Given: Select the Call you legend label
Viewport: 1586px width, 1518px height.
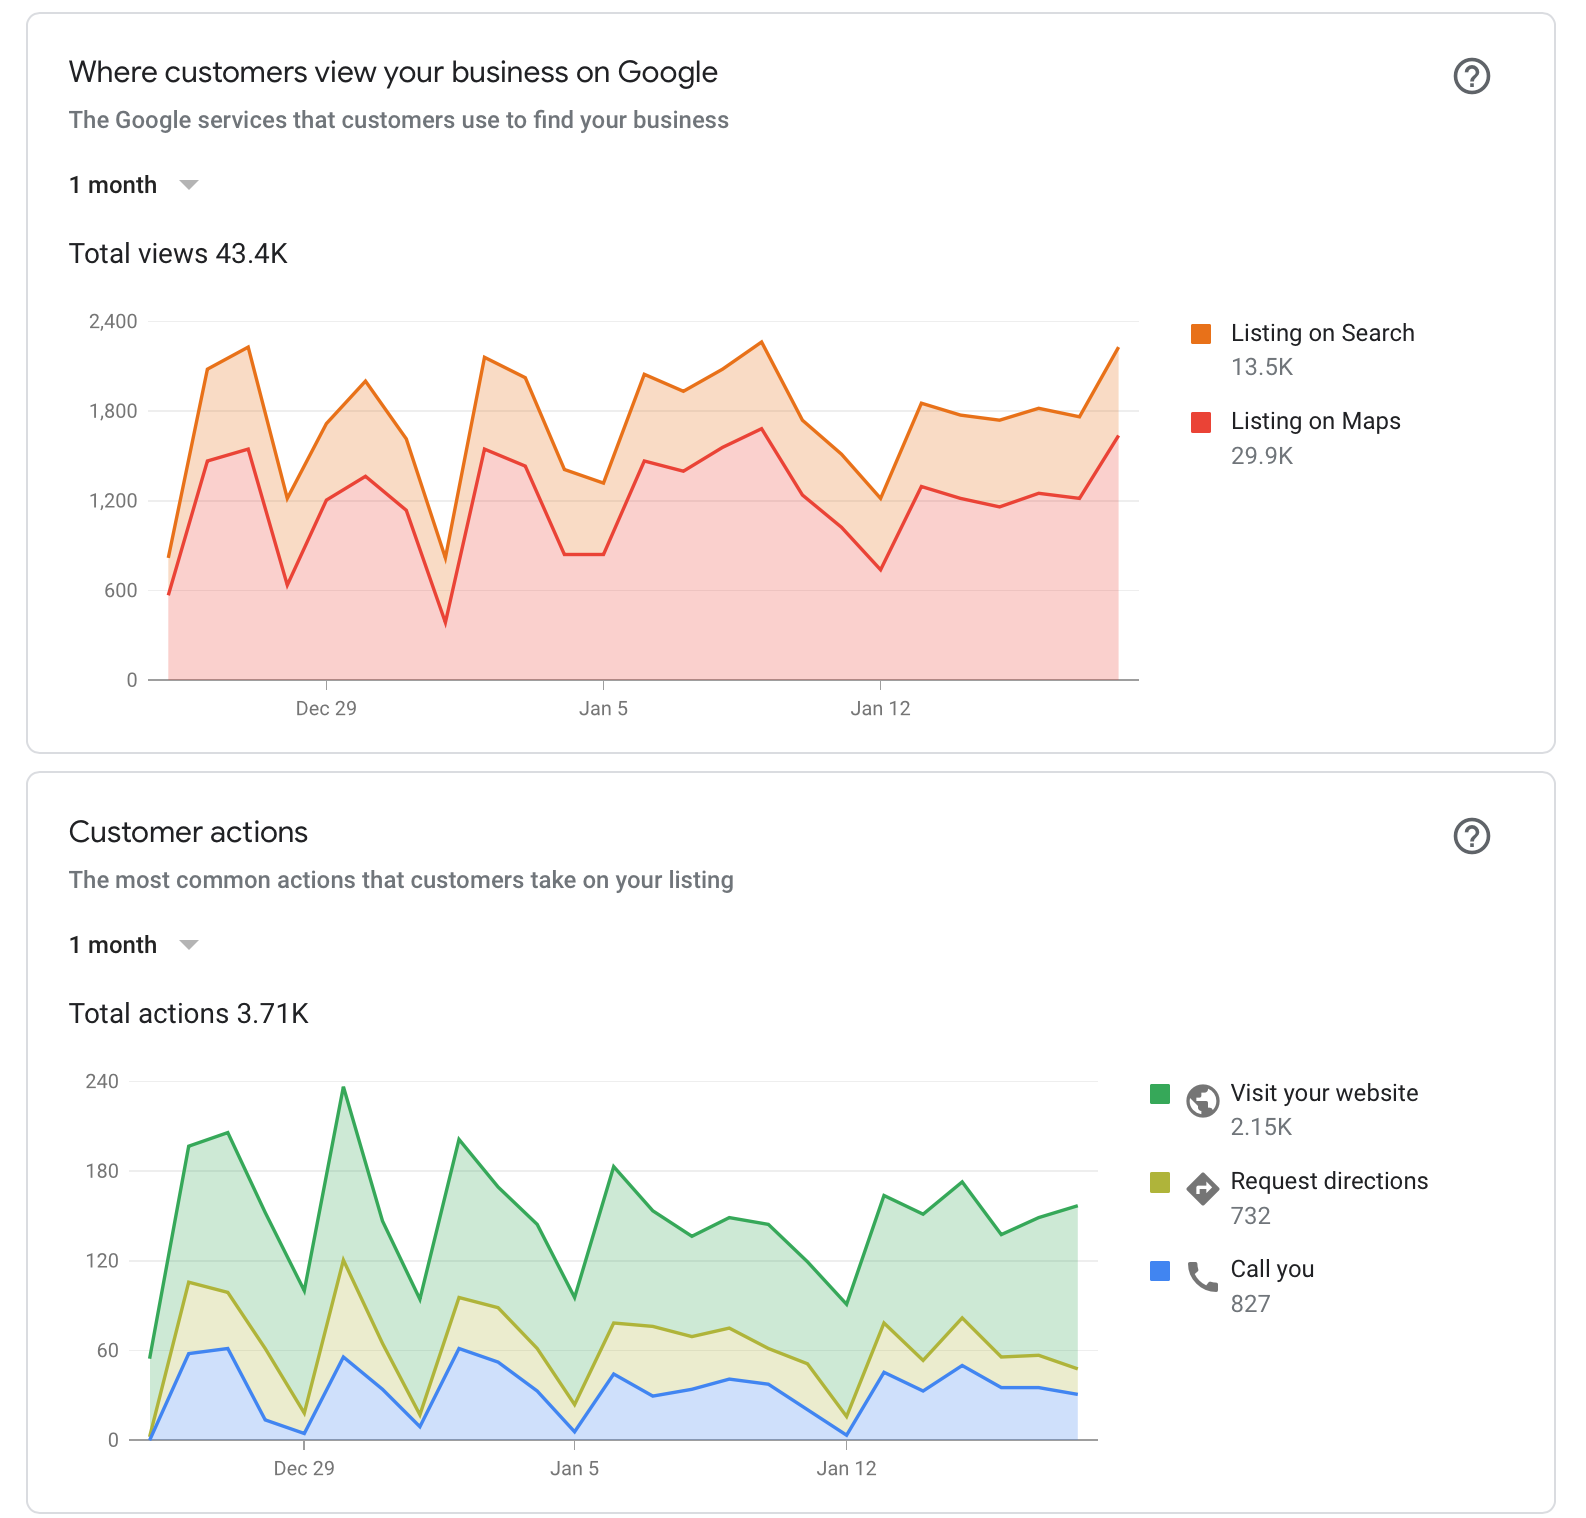Looking at the screenshot, I should click(x=1272, y=1269).
